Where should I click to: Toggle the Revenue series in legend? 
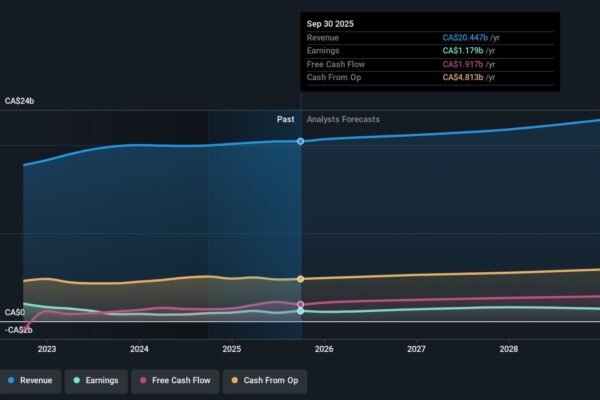30,380
